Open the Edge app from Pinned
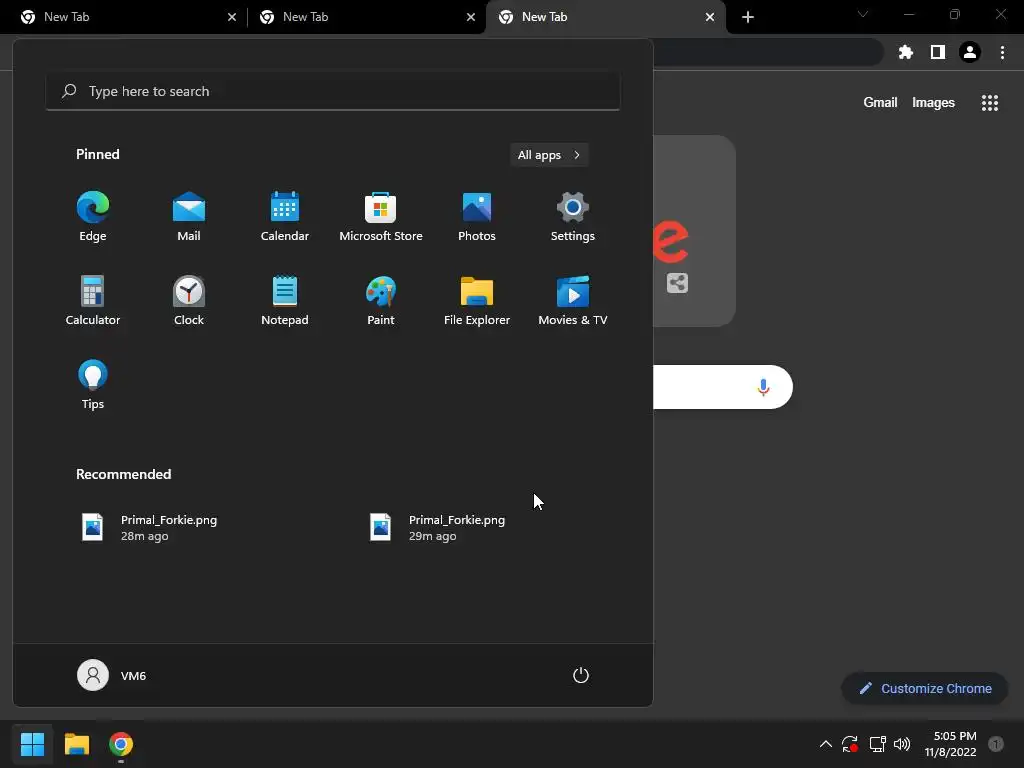Viewport: 1024px width, 768px height. click(93, 217)
